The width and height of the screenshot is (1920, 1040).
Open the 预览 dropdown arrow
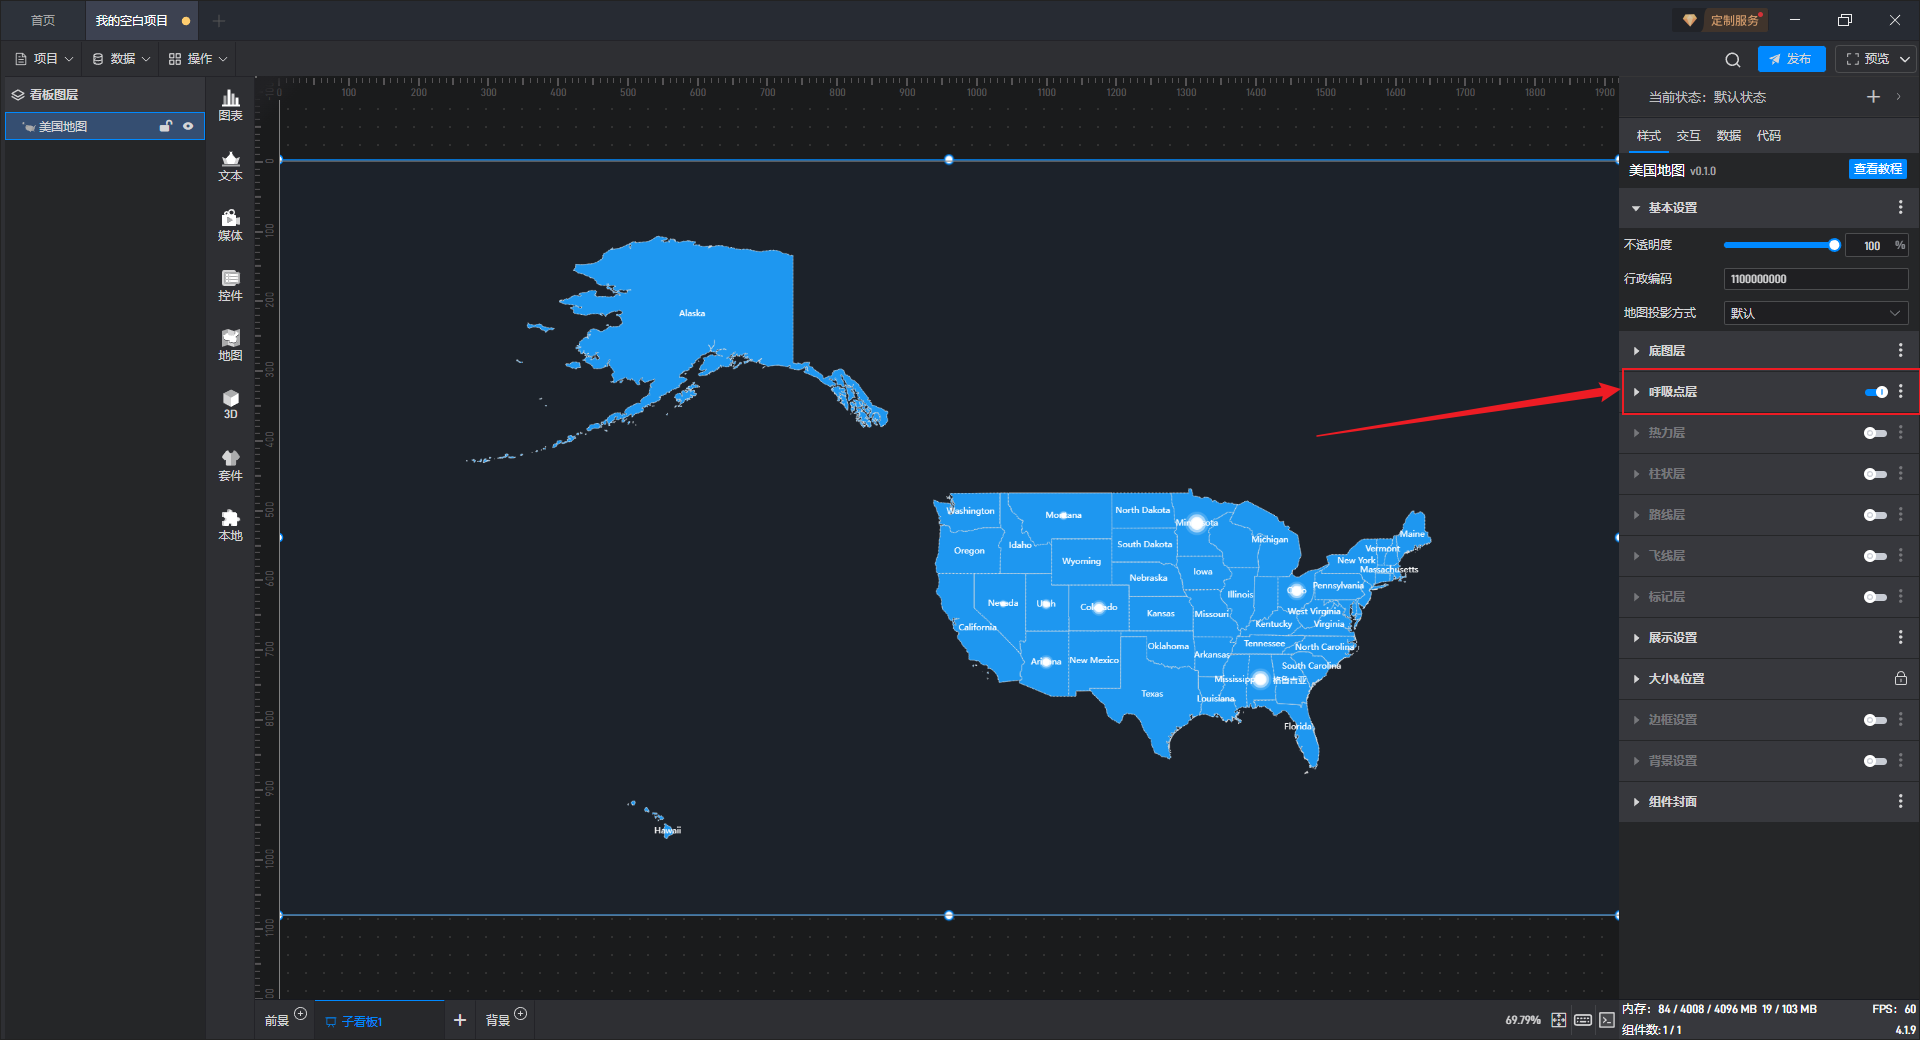pos(1905,59)
